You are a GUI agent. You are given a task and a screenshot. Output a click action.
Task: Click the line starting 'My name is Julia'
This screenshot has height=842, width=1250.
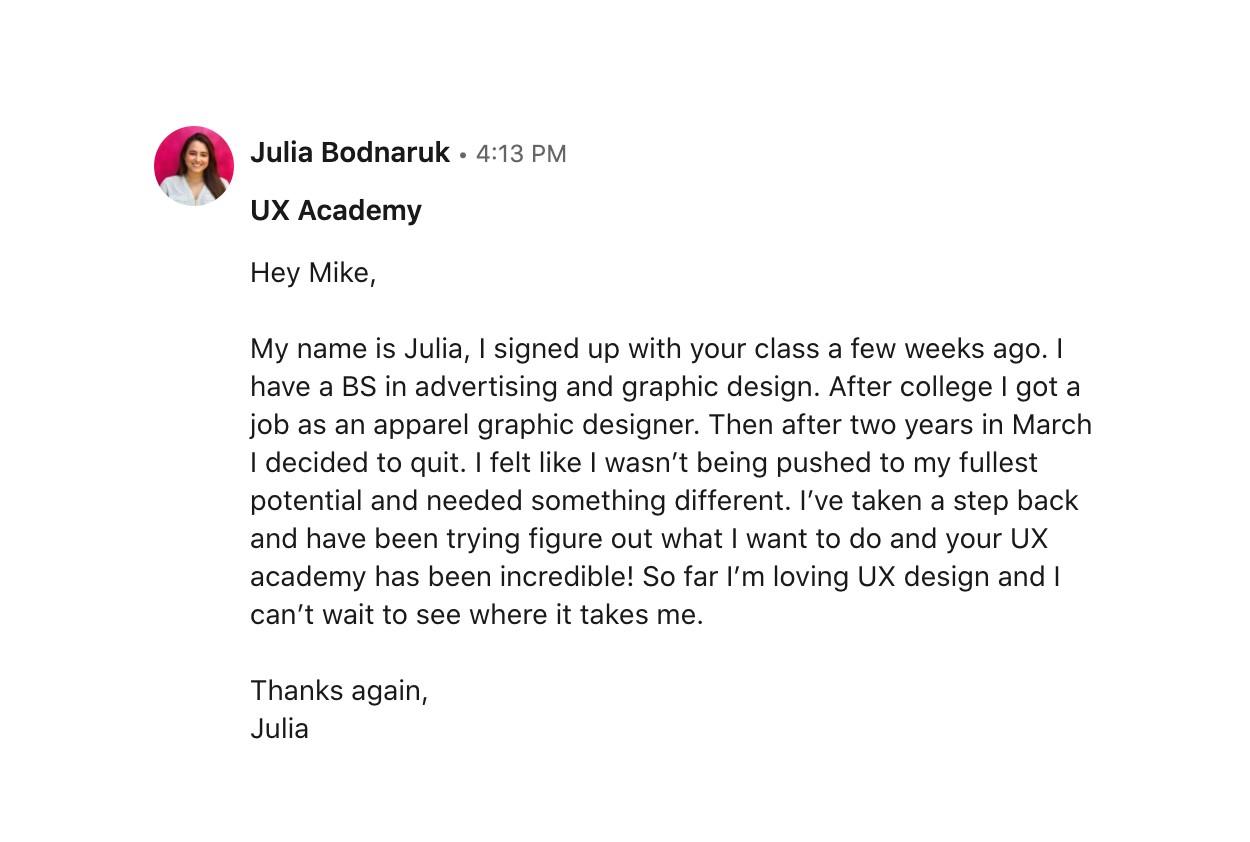657,350
